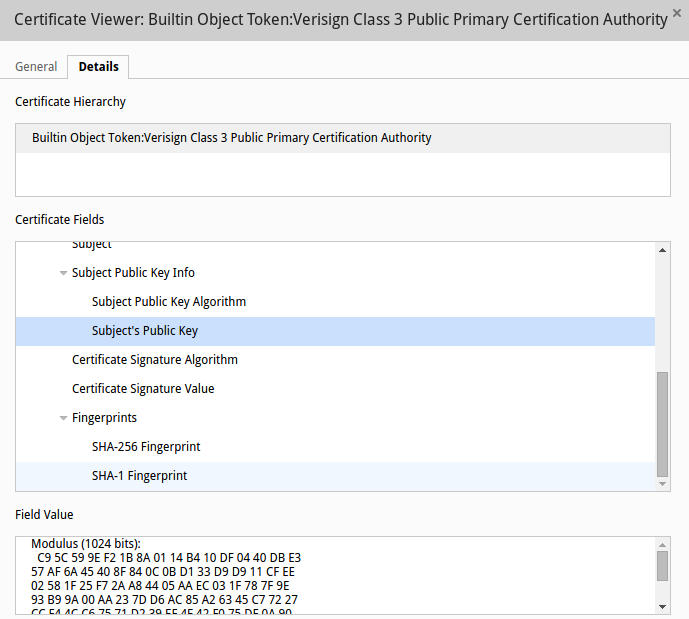Image resolution: width=689 pixels, height=619 pixels.
Task: Collapse the Subject Public Key Info node
Action: (x=63, y=273)
